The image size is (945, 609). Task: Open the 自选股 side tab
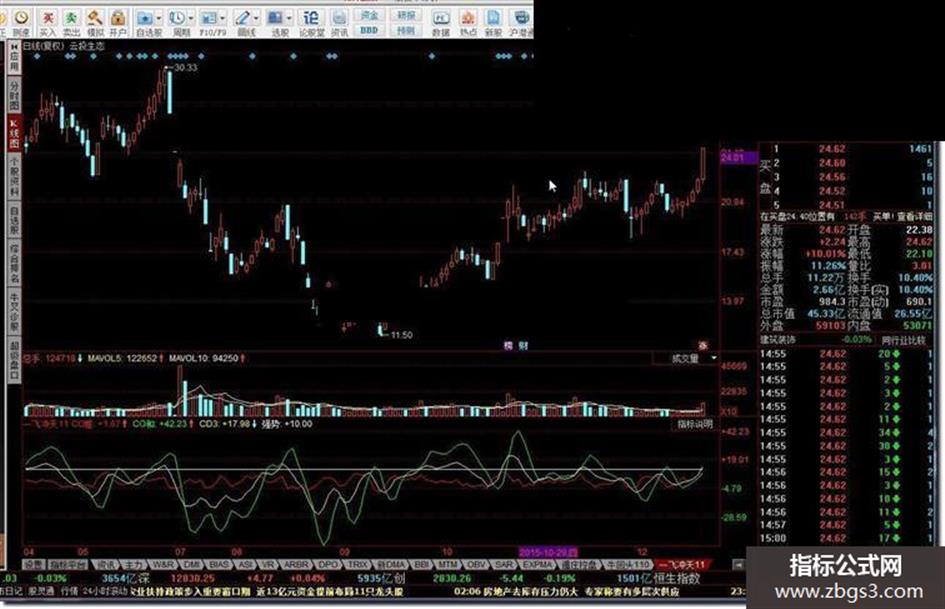click(x=13, y=219)
